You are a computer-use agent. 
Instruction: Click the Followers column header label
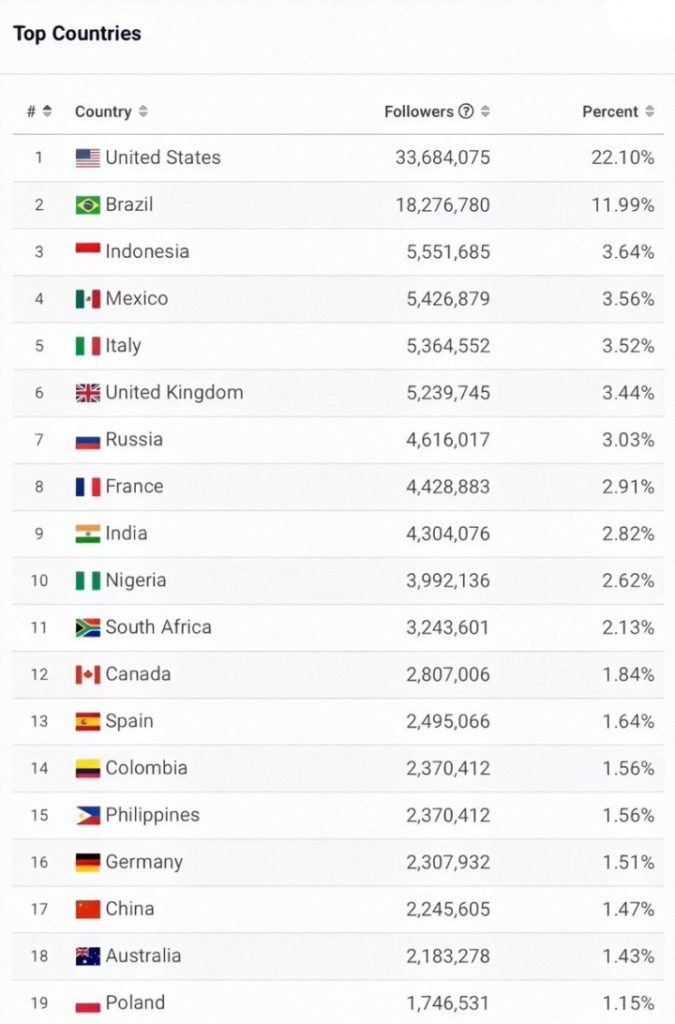coord(418,112)
